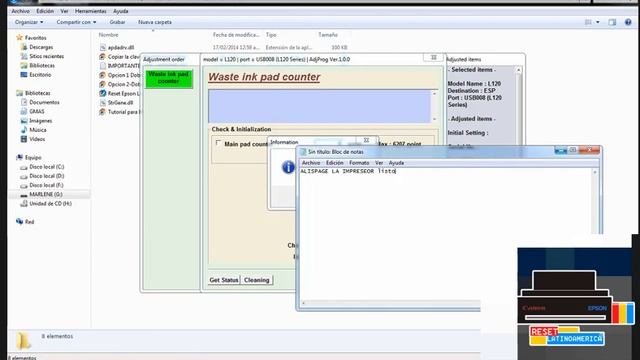Open Edición menu in Bloc de notas
Viewport: 640px width, 360px height.
pos(334,163)
